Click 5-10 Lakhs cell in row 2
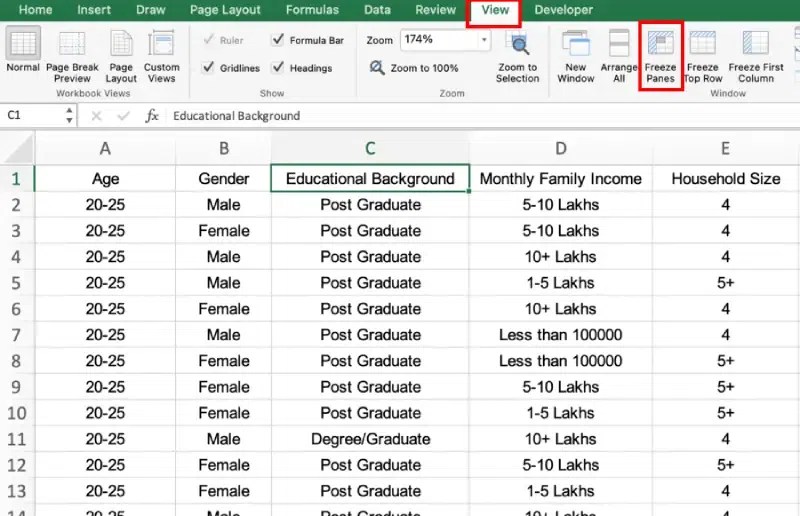This screenshot has height=516, width=800. point(560,205)
